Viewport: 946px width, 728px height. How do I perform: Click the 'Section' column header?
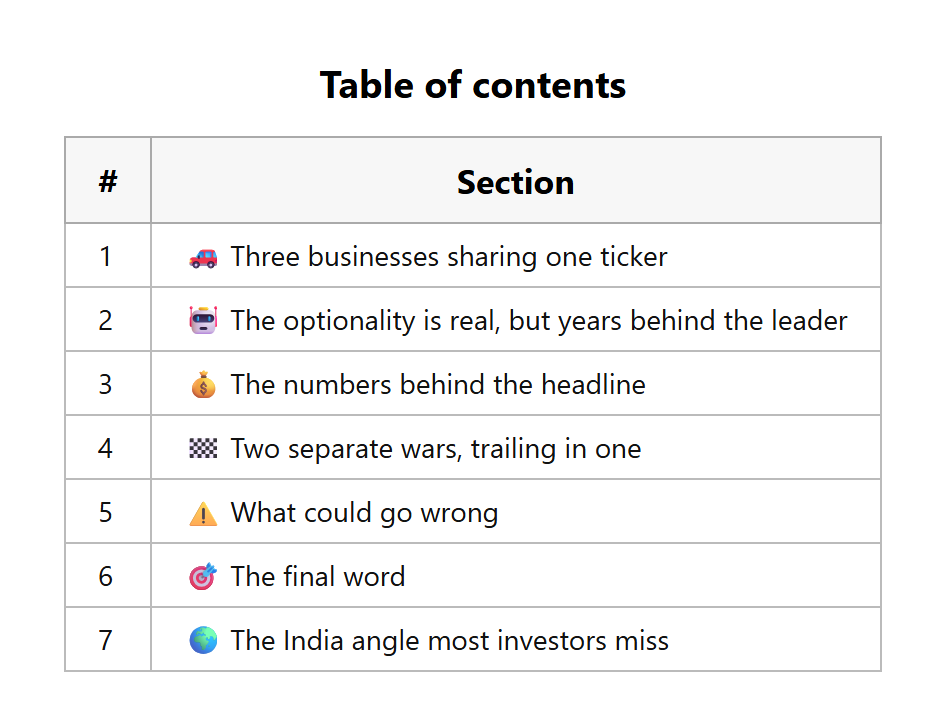[x=516, y=181]
